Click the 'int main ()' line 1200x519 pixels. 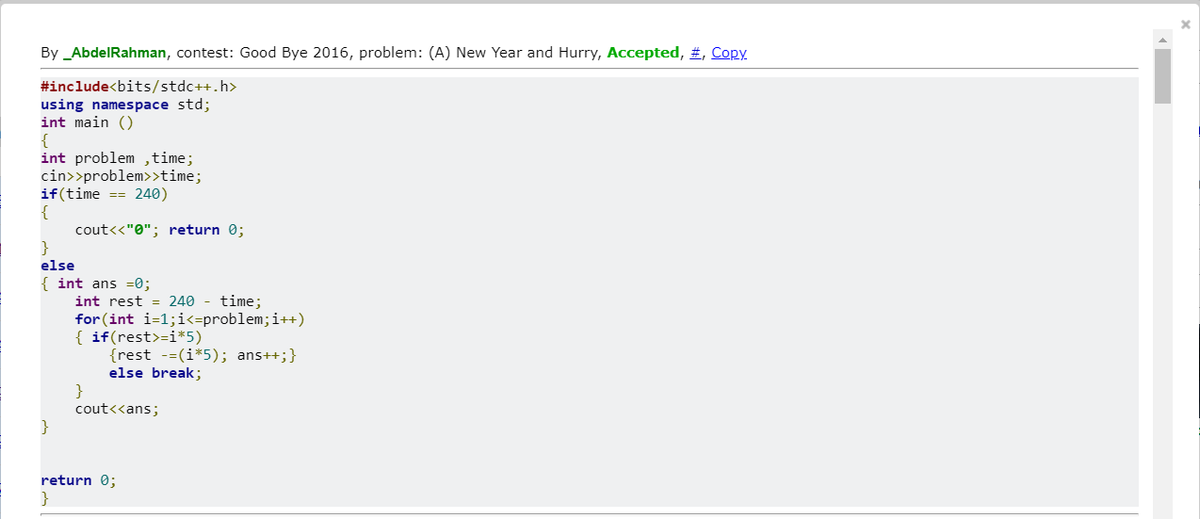(88, 122)
